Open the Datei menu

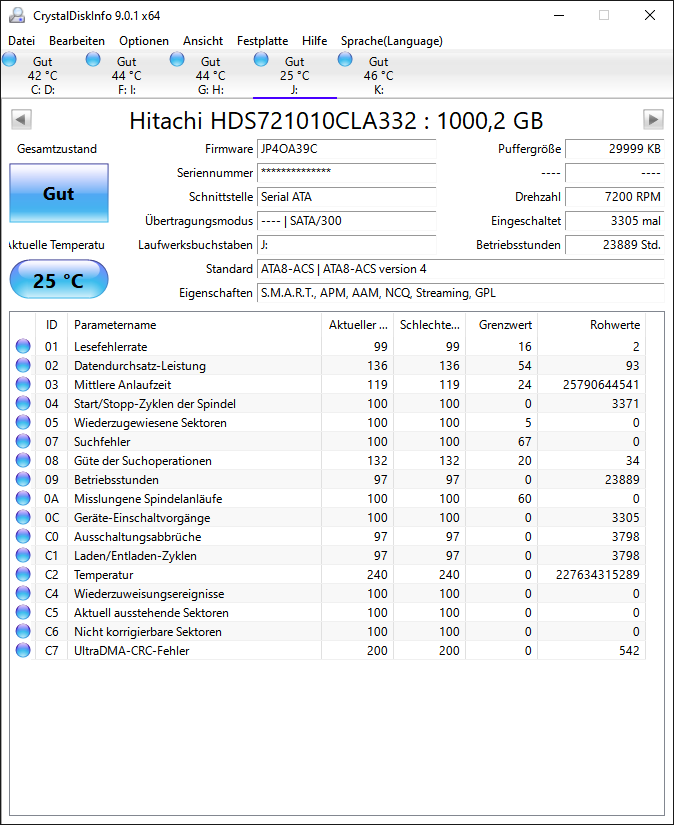click(22, 41)
